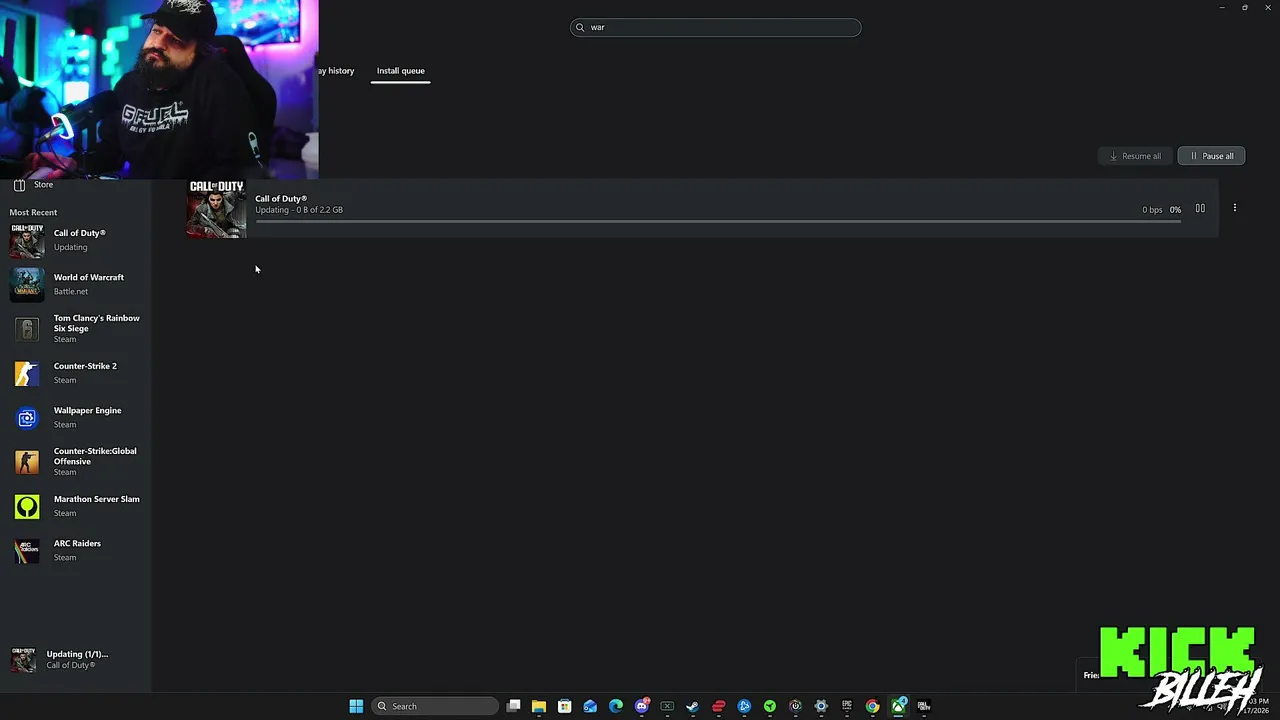Open the Store in sidebar
The width and height of the screenshot is (1280, 720).
tap(34, 185)
